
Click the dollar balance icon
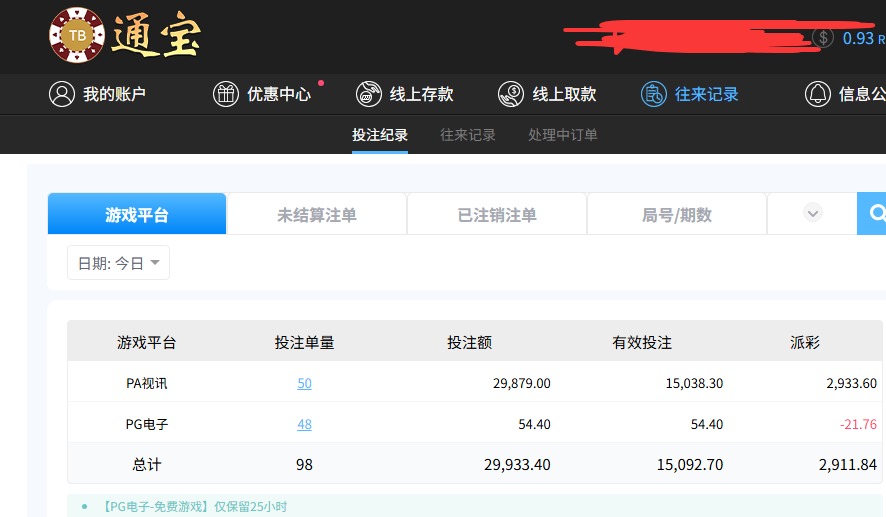[x=823, y=38]
